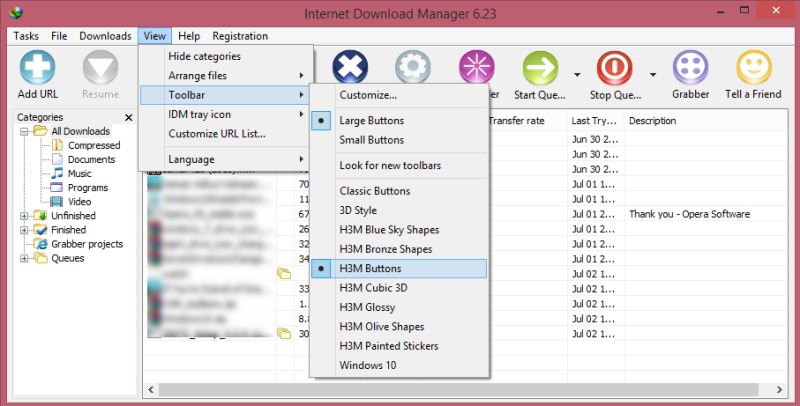
Task: Select the Video category icon
Action: click(x=57, y=201)
